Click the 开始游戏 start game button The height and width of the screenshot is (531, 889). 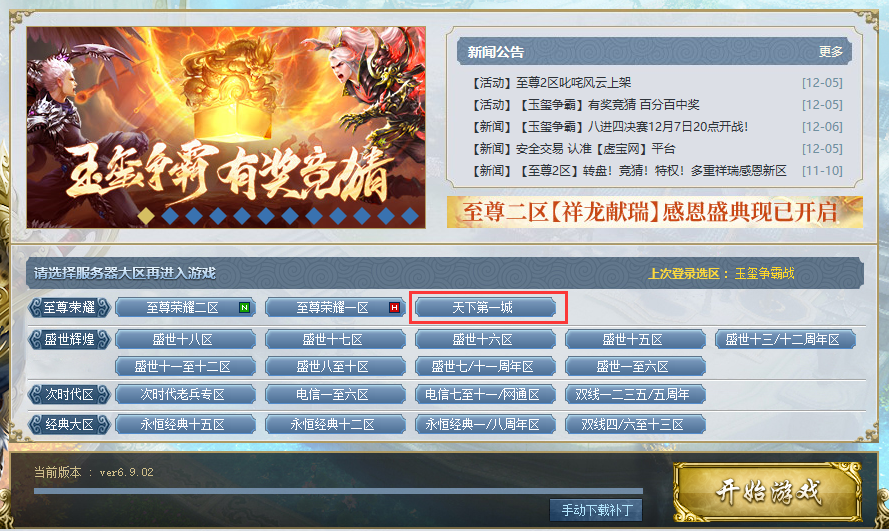768,492
